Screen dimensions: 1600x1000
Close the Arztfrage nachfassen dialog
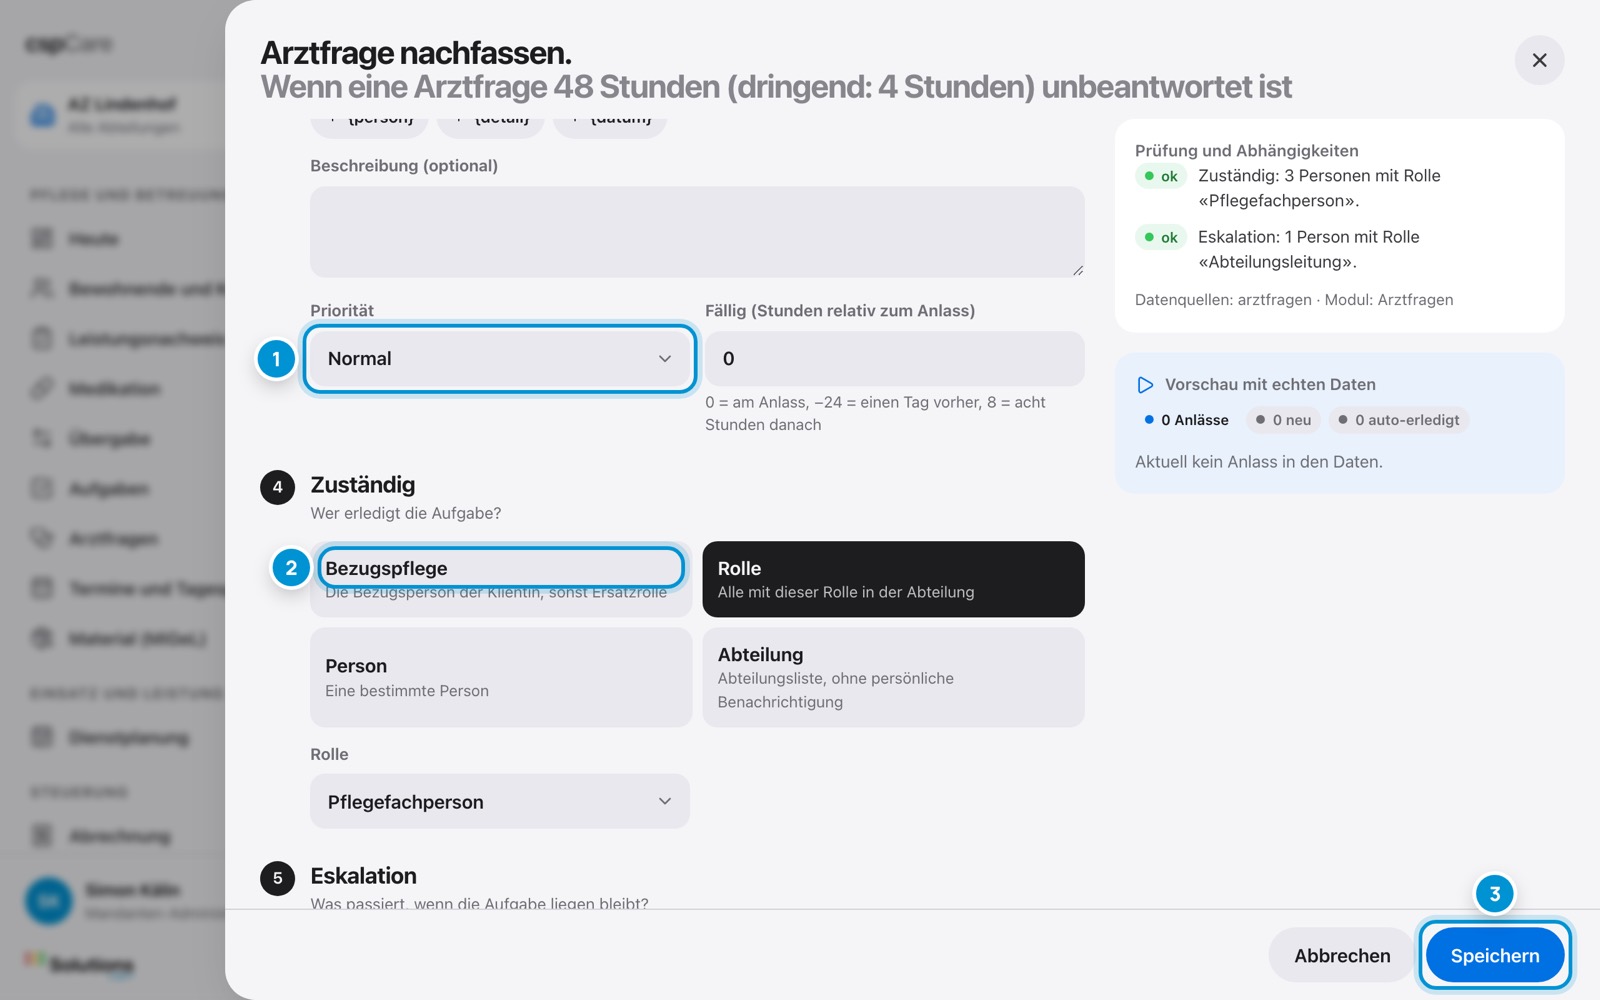coord(1539,60)
